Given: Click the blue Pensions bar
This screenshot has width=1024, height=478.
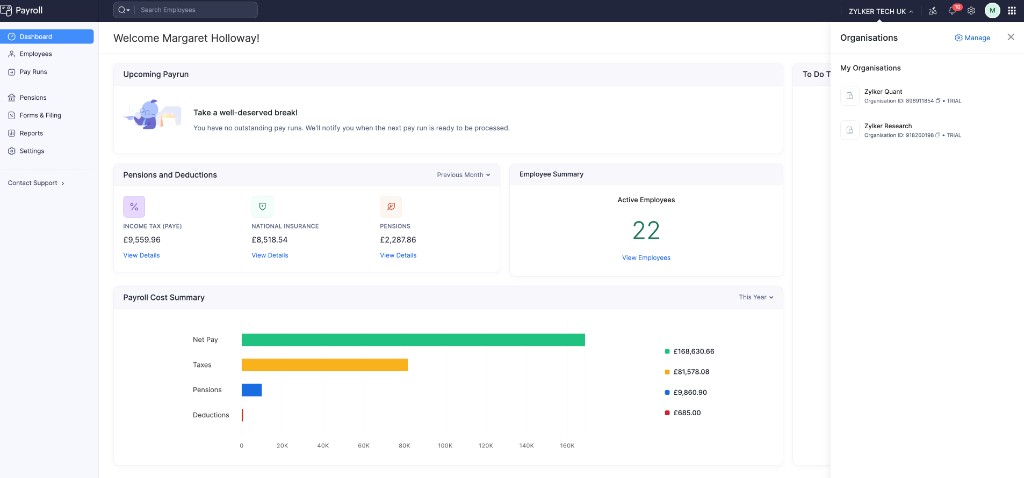Looking at the screenshot, I should (x=251, y=390).
